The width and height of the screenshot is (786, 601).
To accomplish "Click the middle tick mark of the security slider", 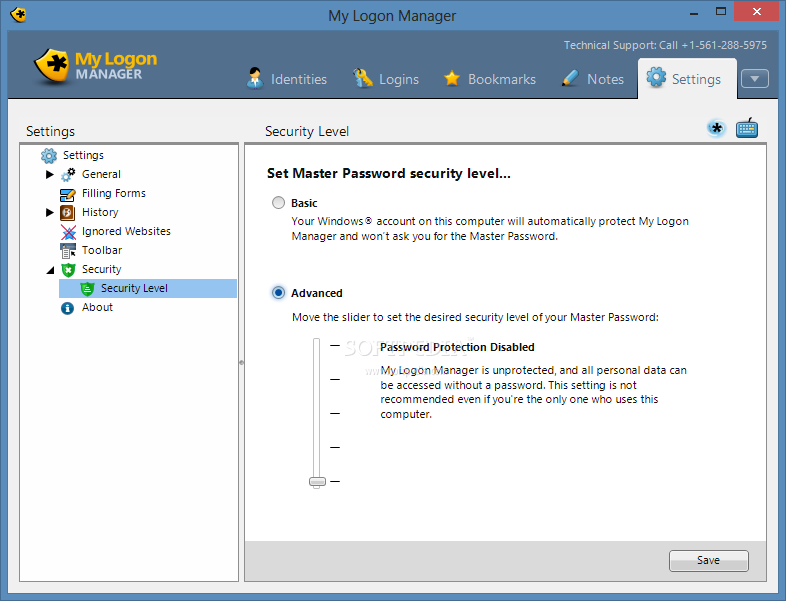I will pyautogui.click(x=335, y=414).
